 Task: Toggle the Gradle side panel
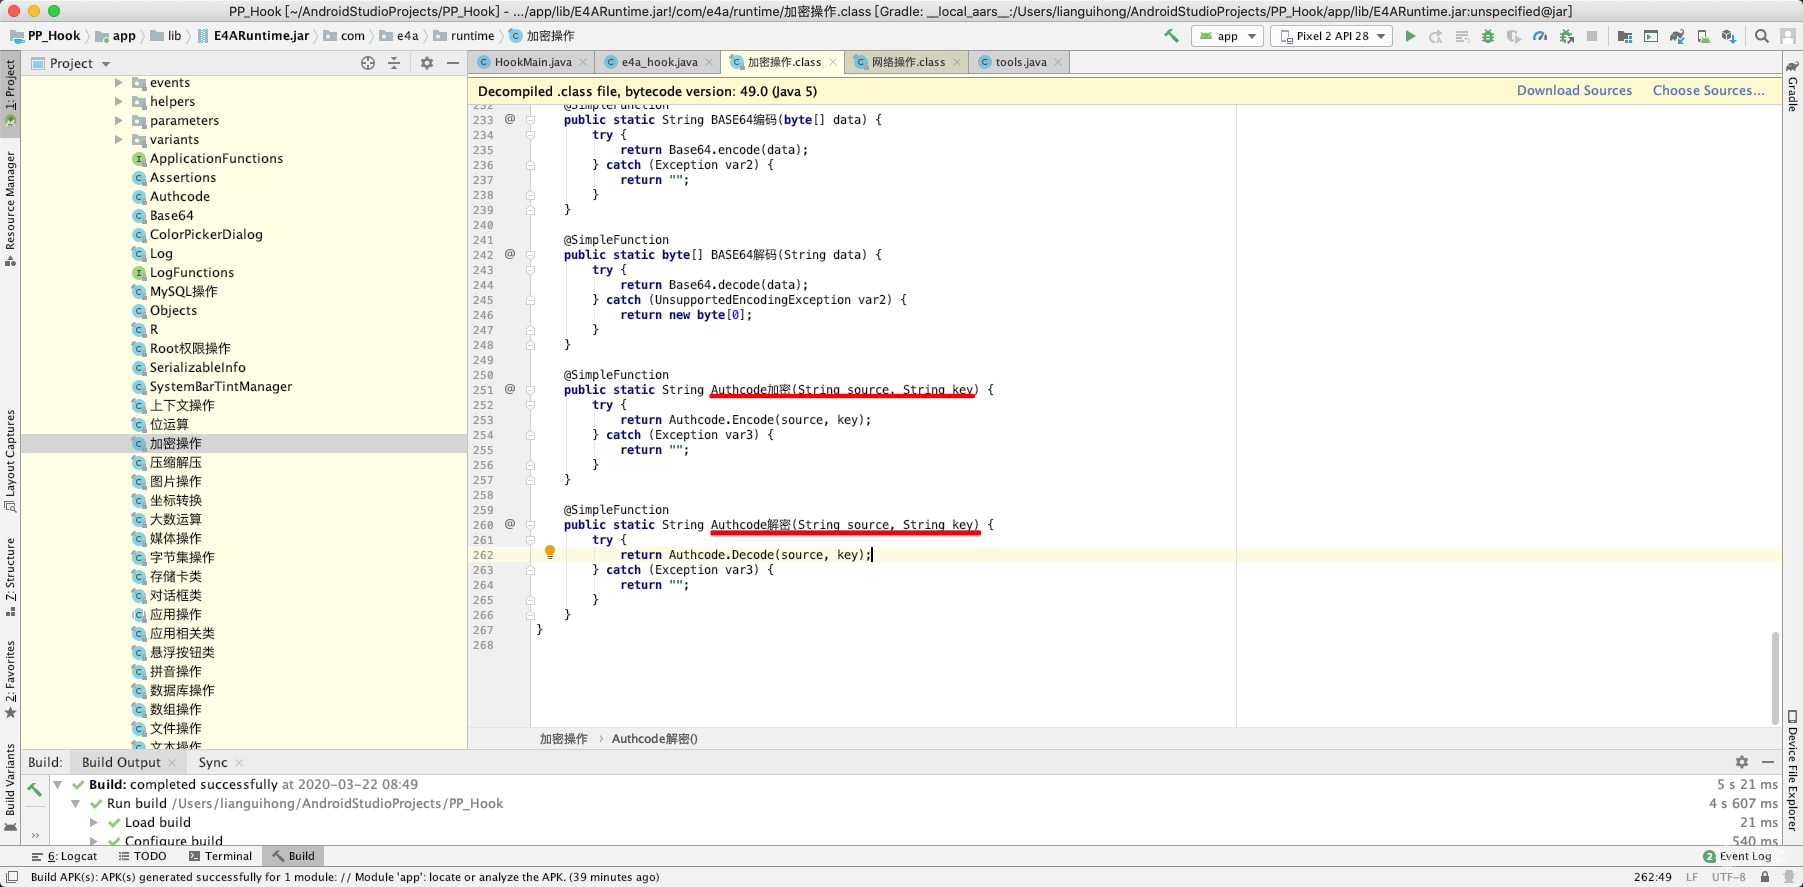click(x=1792, y=86)
